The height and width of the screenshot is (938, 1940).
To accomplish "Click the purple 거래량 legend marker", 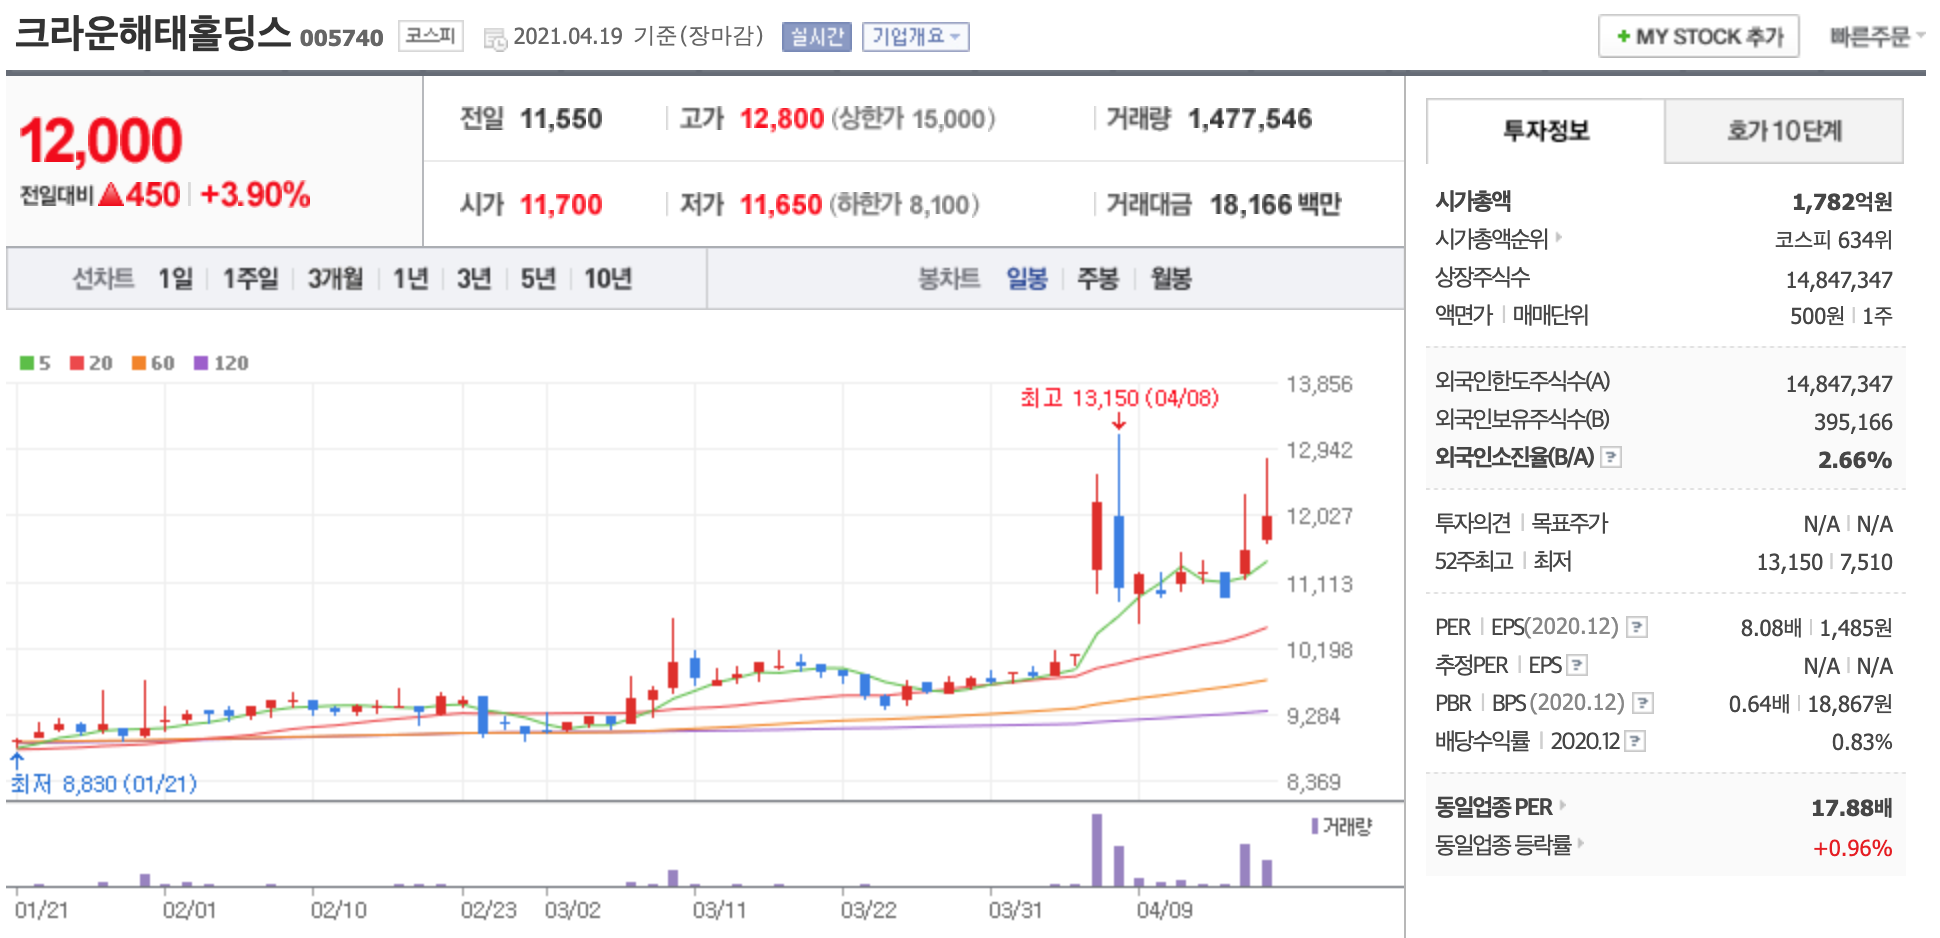I will tap(1315, 826).
